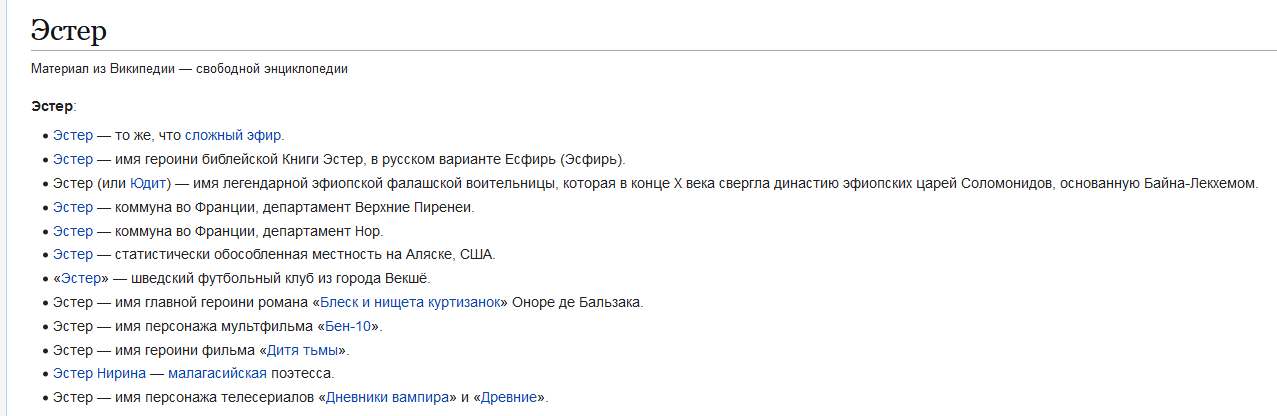Click the page heading Эстер
The height and width of the screenshot is (416, 1277).
point(68,30)
